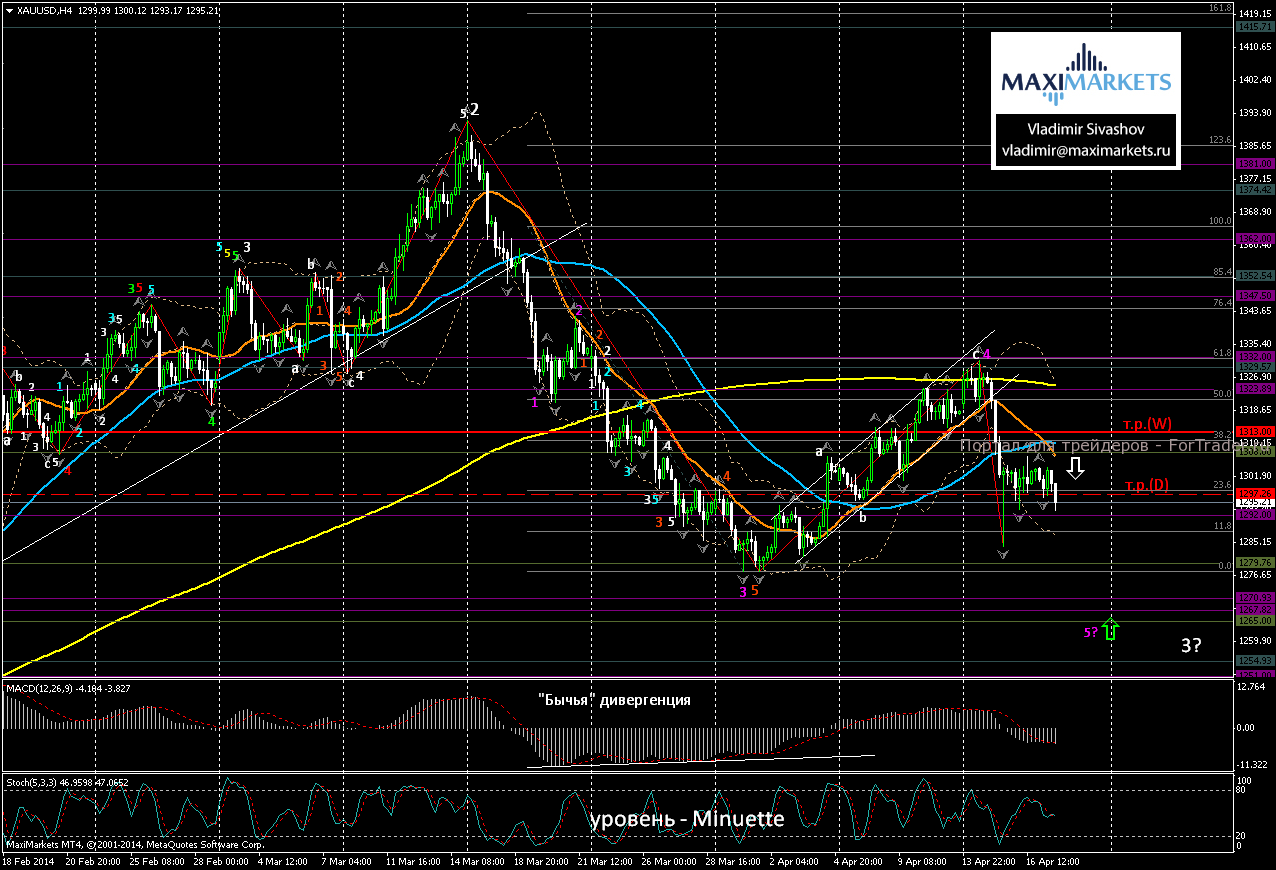
Task: Click the white down arrow marker
Action: click(1076, 467)
